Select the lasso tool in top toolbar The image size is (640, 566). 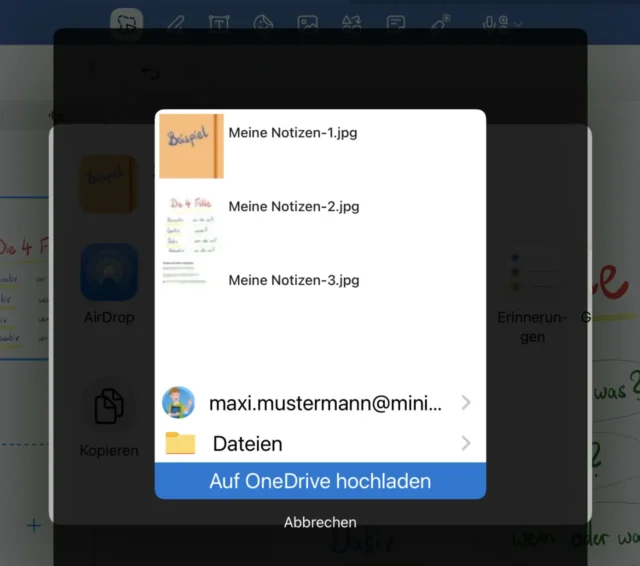point(126,22)
